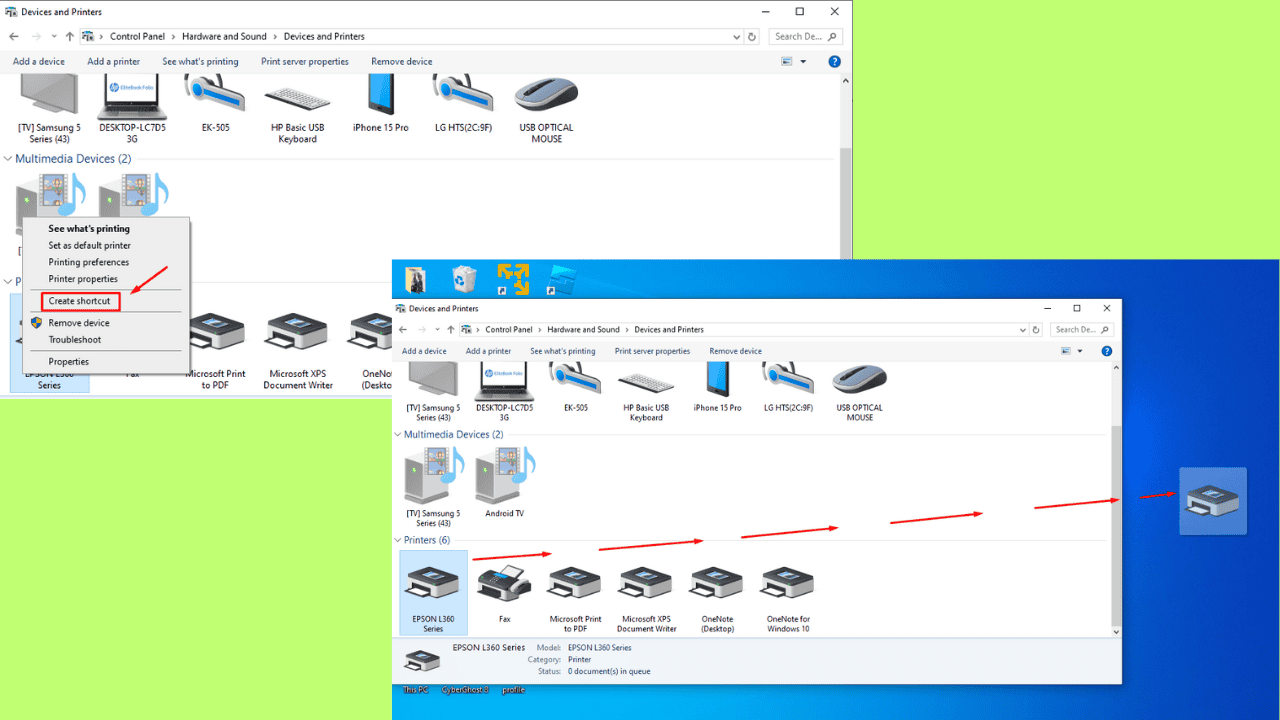Image resolution: width=1280 pixels, height=720 pixels.
Task: Go back using the arrow in the context-menu window
Action: pyautogui.click(x=14, y=36)
